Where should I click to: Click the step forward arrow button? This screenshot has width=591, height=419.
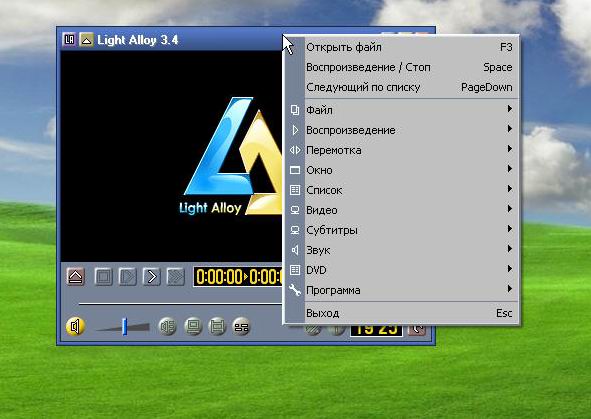click(152, 277)
